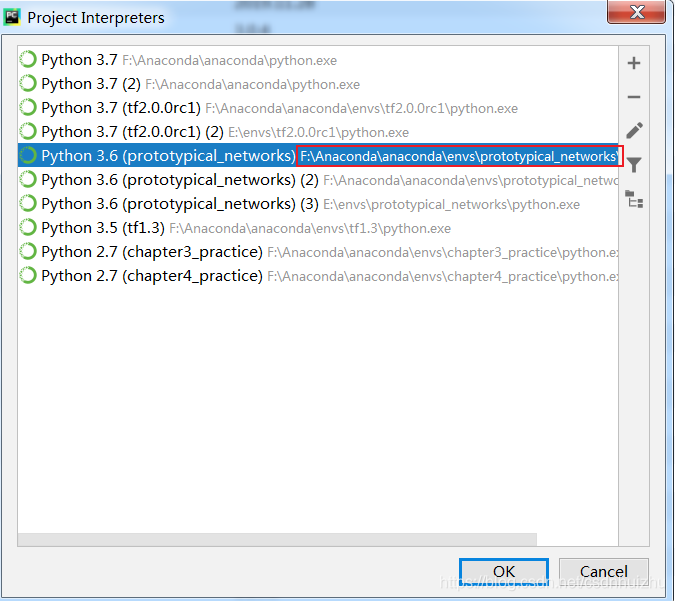This screenshot has width=675, height=601.
Task: Edit interpreter using the pencil icon
Action: pyautogui.click(x=634, y=130)
